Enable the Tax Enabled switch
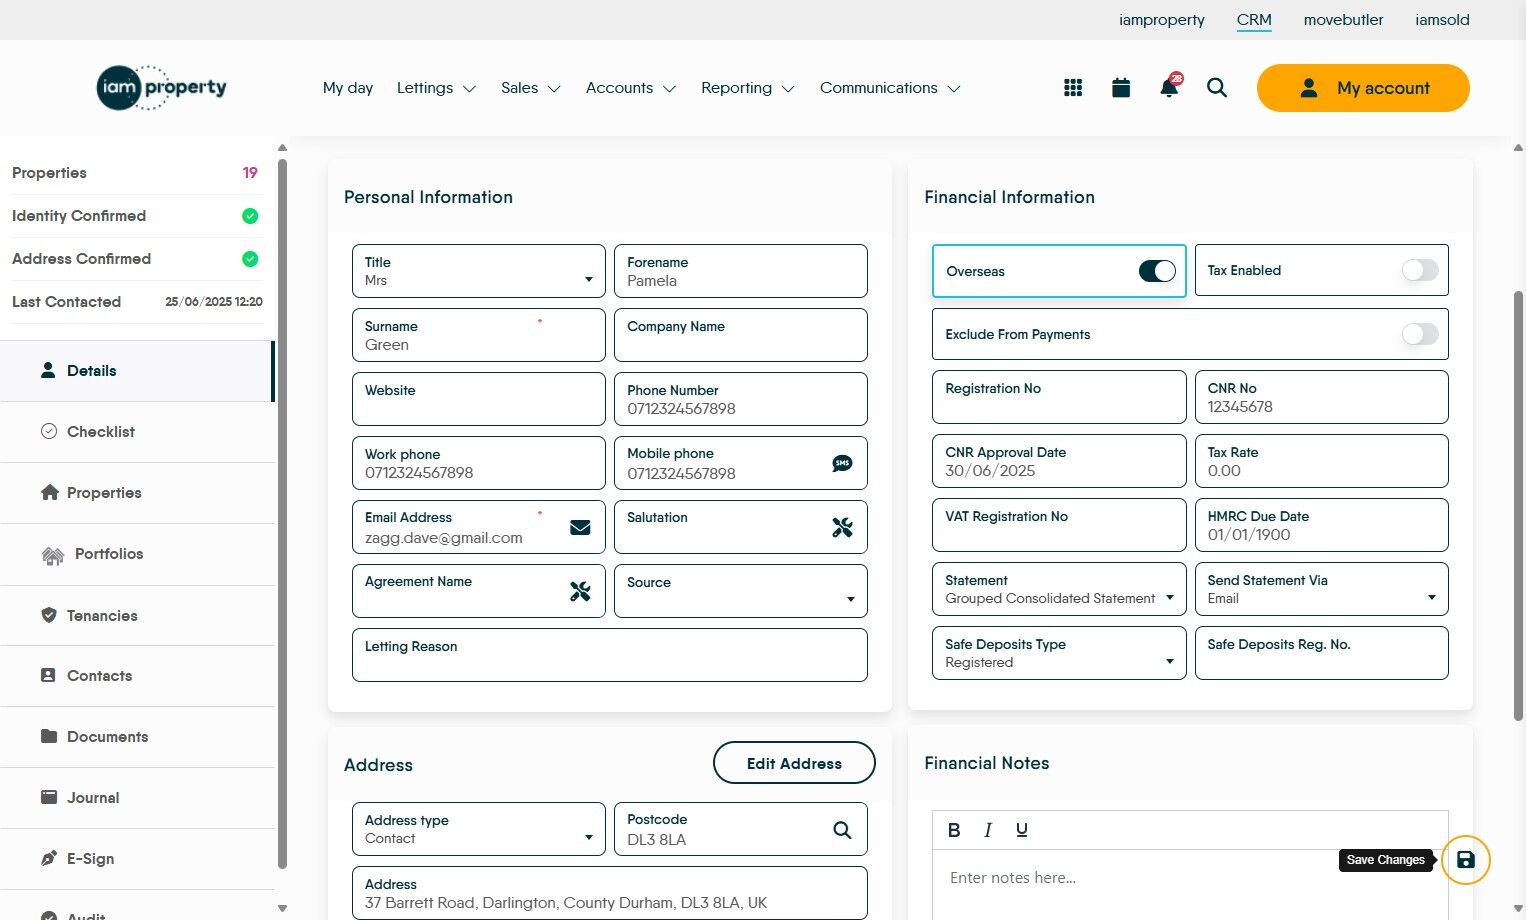The image size is (1526, 920). pyautogui.click(x=1420, y=270)
